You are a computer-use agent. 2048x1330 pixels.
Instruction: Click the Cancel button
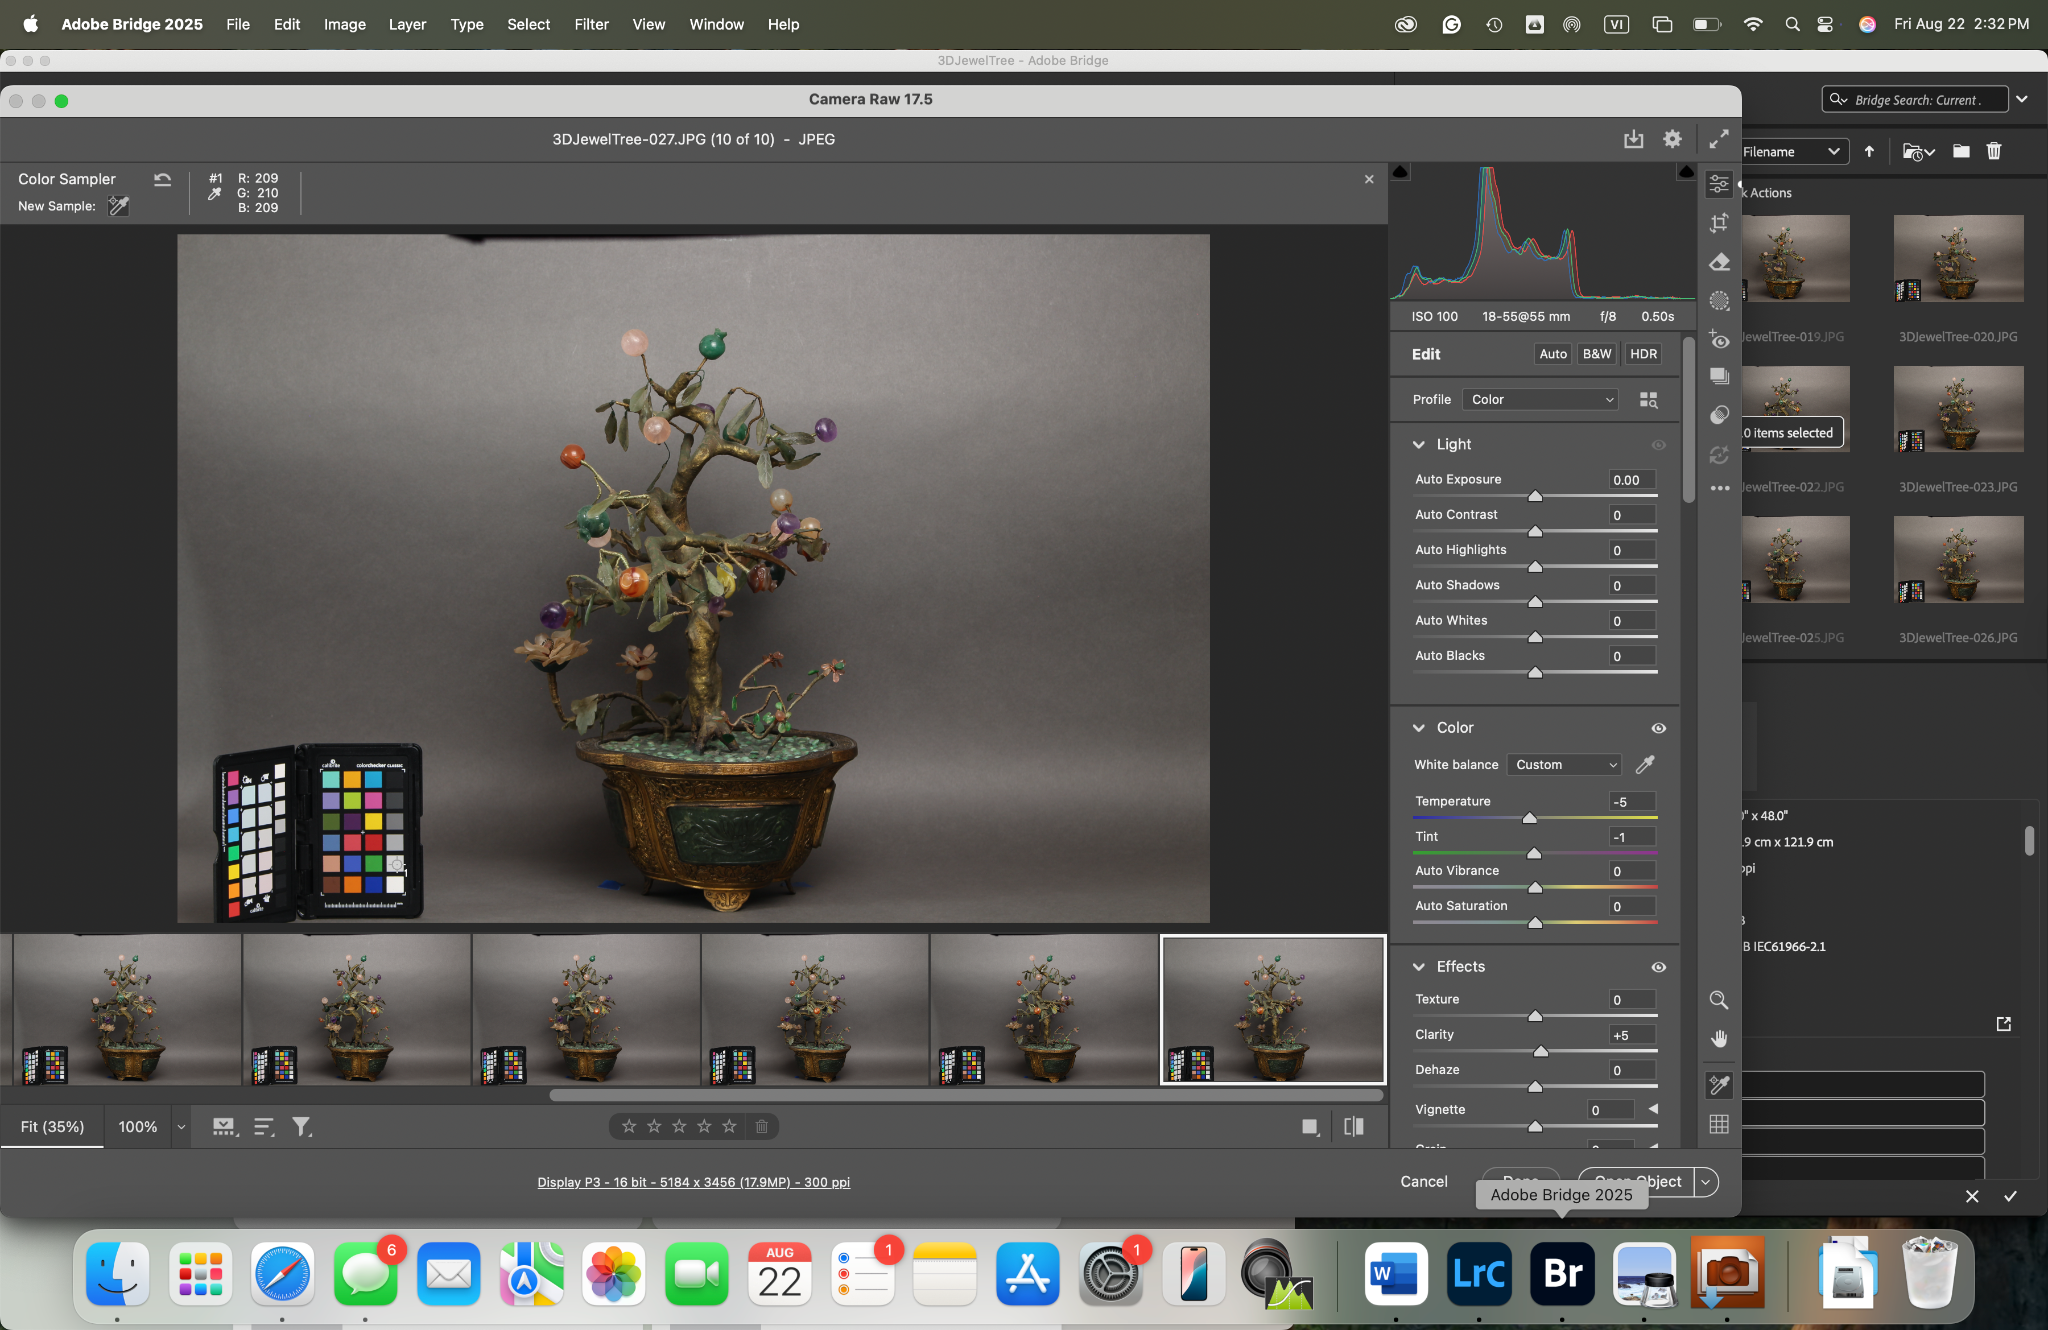pos(1423,1182)
